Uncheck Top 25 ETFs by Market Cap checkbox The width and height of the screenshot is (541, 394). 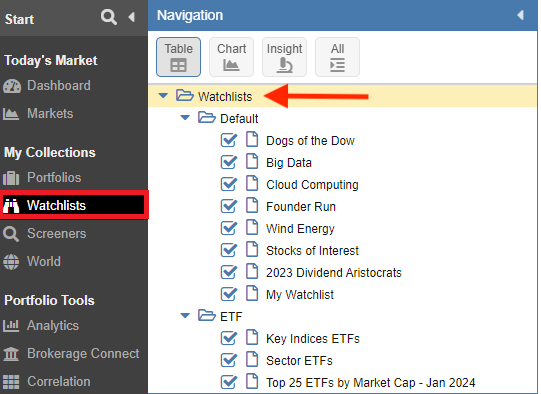click(229, 382)
